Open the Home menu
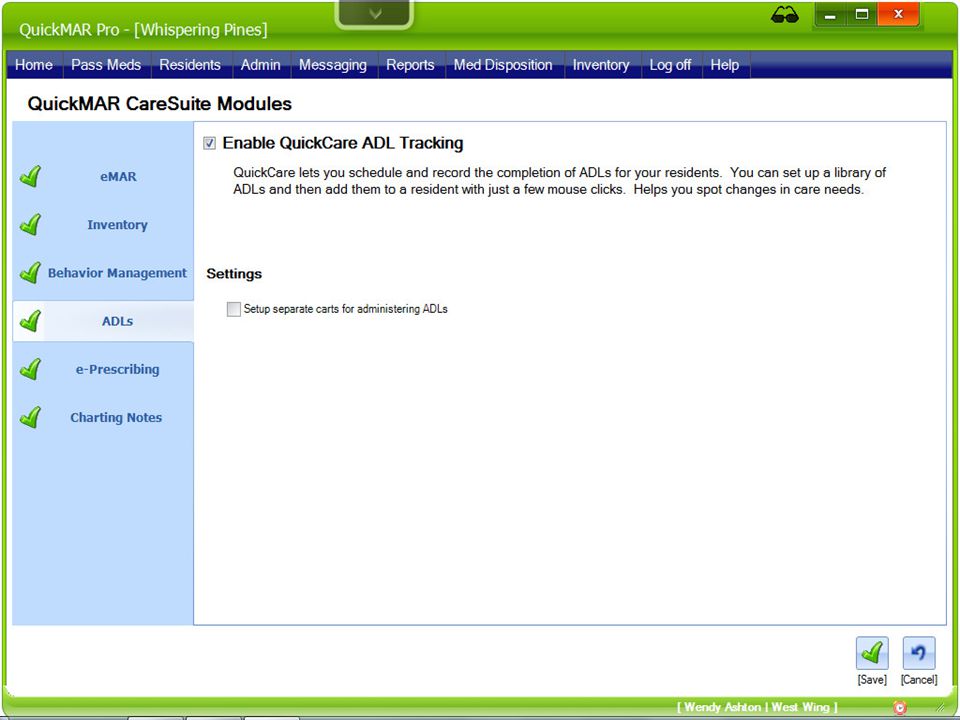 tap(34, 65)
